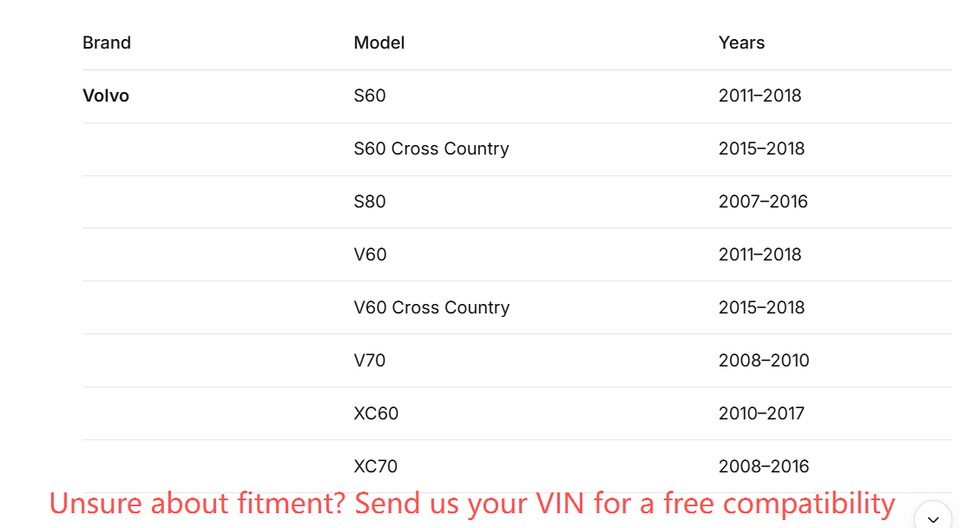Click the Model column header
The image size is (960, 528).
(x=379, y=43)
